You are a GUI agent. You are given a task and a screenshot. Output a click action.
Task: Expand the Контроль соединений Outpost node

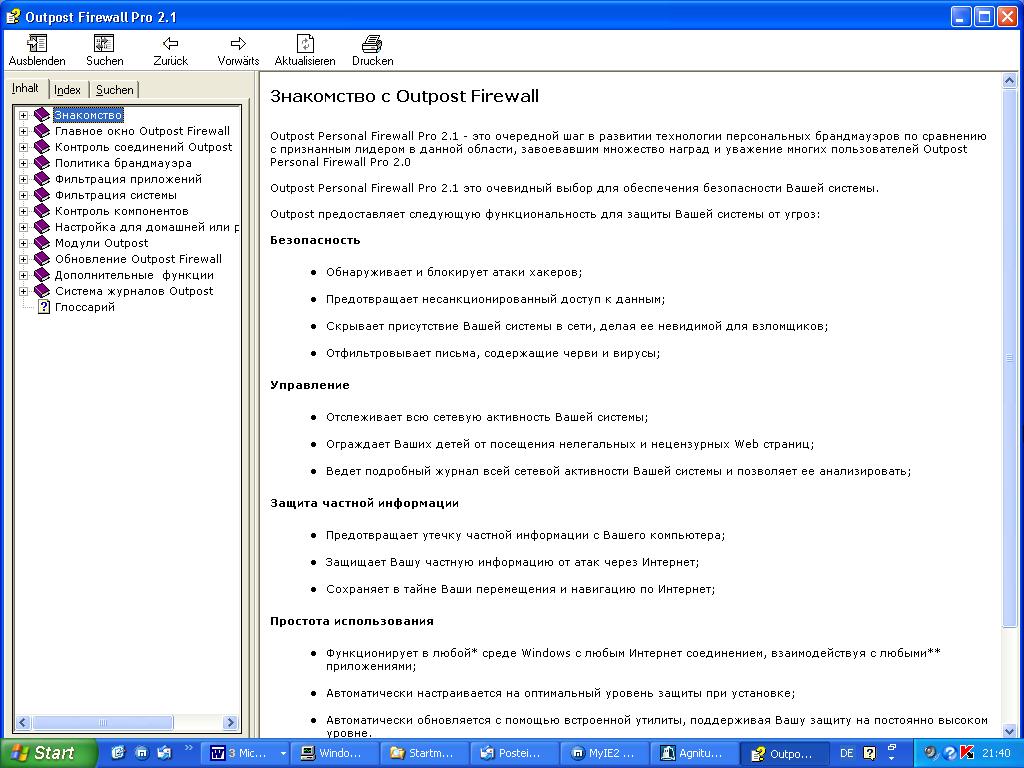click(24, 147)
